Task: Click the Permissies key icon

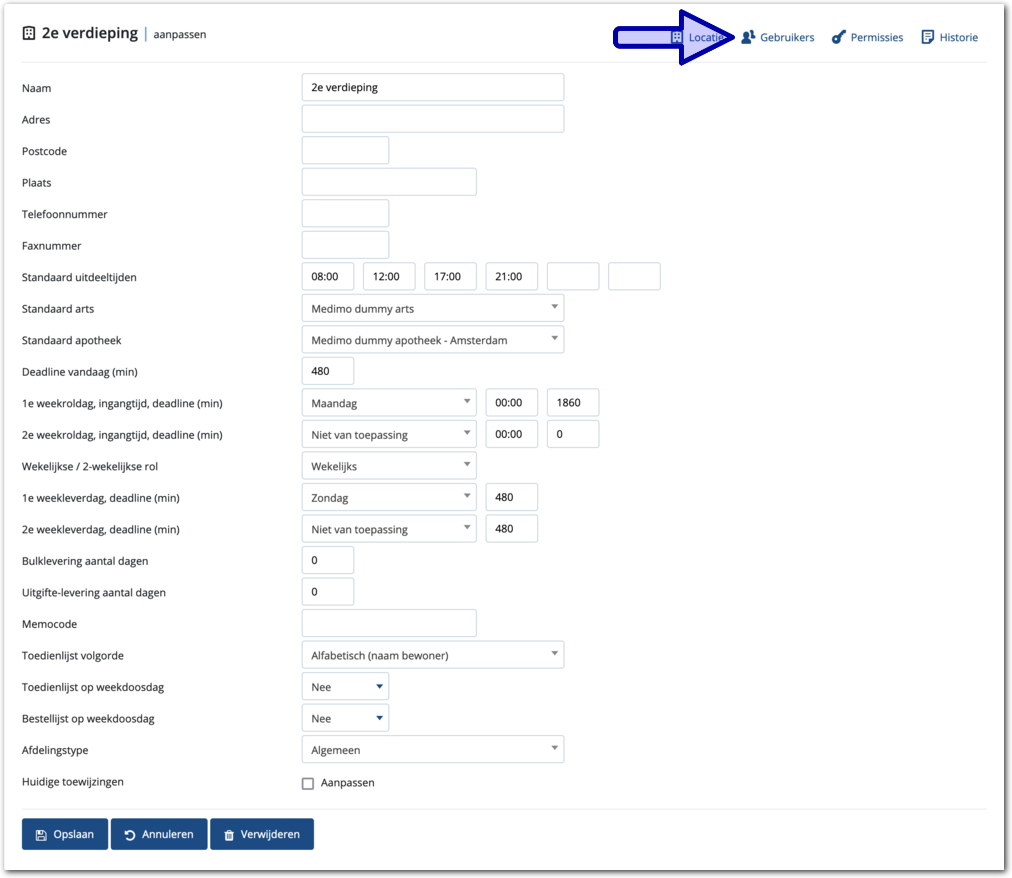Action: (x=839, y=37)
